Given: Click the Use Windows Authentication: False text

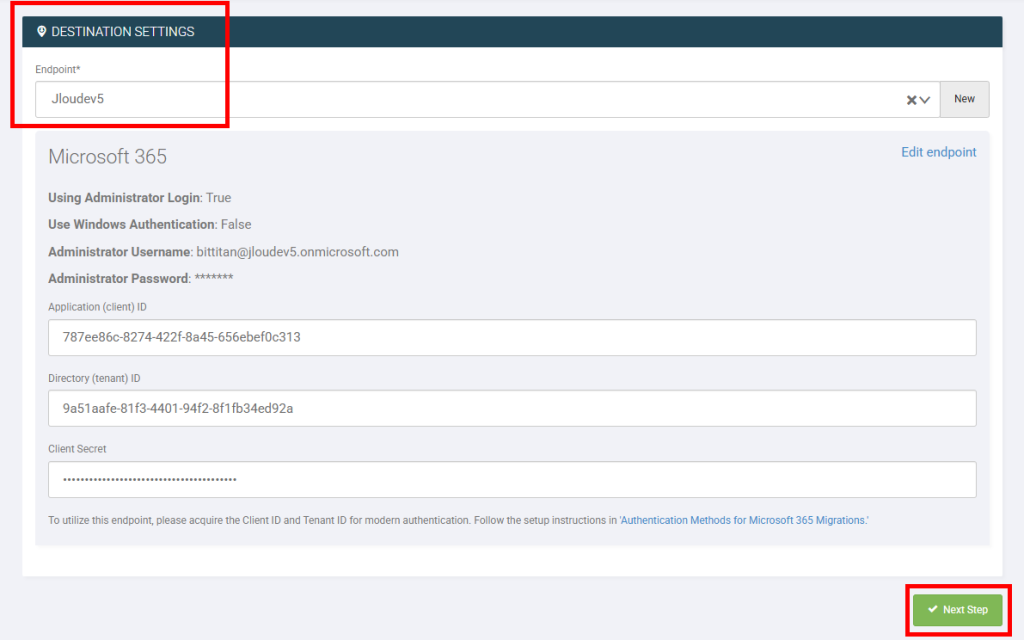Looking at the screenshot, I should pyautogui.click(x=150, y=225).
